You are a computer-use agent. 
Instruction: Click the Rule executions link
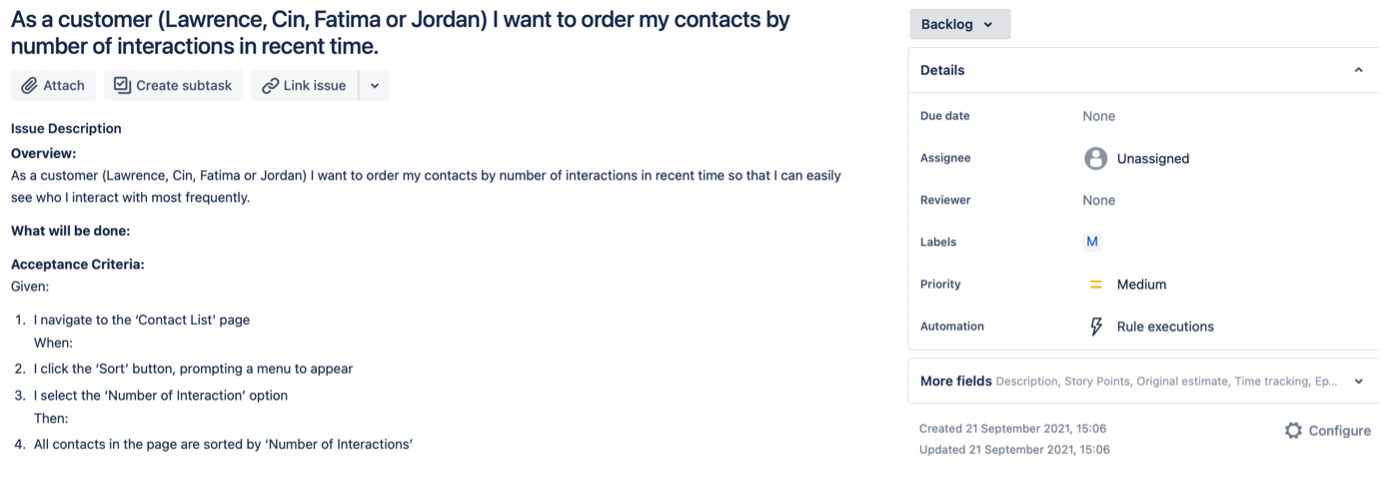[x=1165, y=326]
